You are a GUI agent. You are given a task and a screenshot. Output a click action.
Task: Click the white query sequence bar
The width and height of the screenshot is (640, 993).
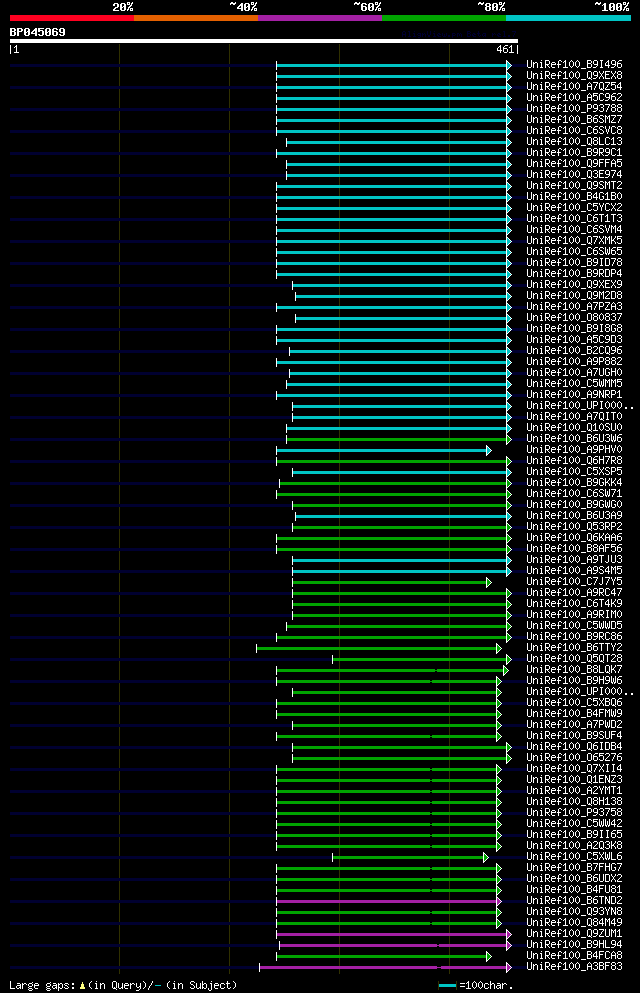click(263, 41)
